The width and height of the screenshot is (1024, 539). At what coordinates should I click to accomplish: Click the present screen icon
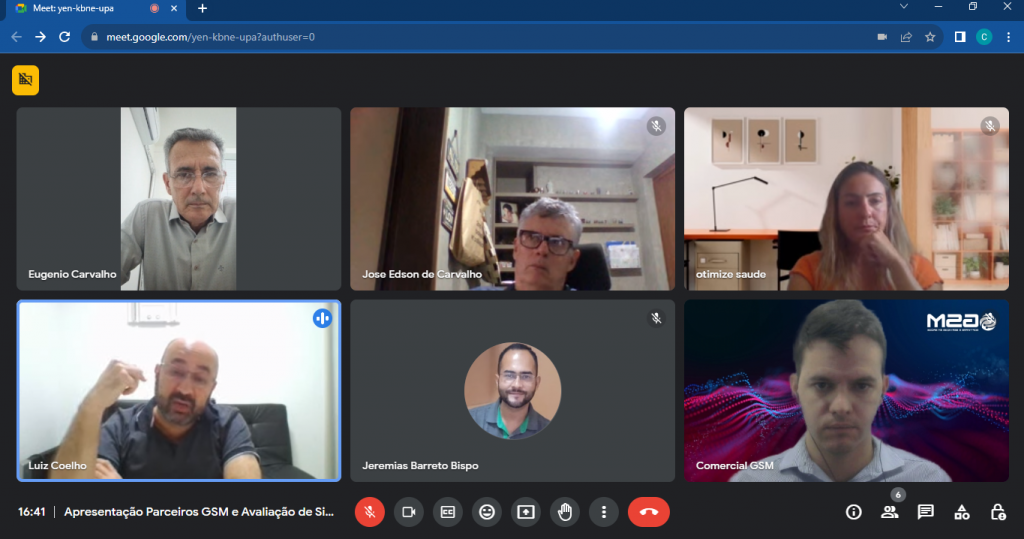[526, 512]
